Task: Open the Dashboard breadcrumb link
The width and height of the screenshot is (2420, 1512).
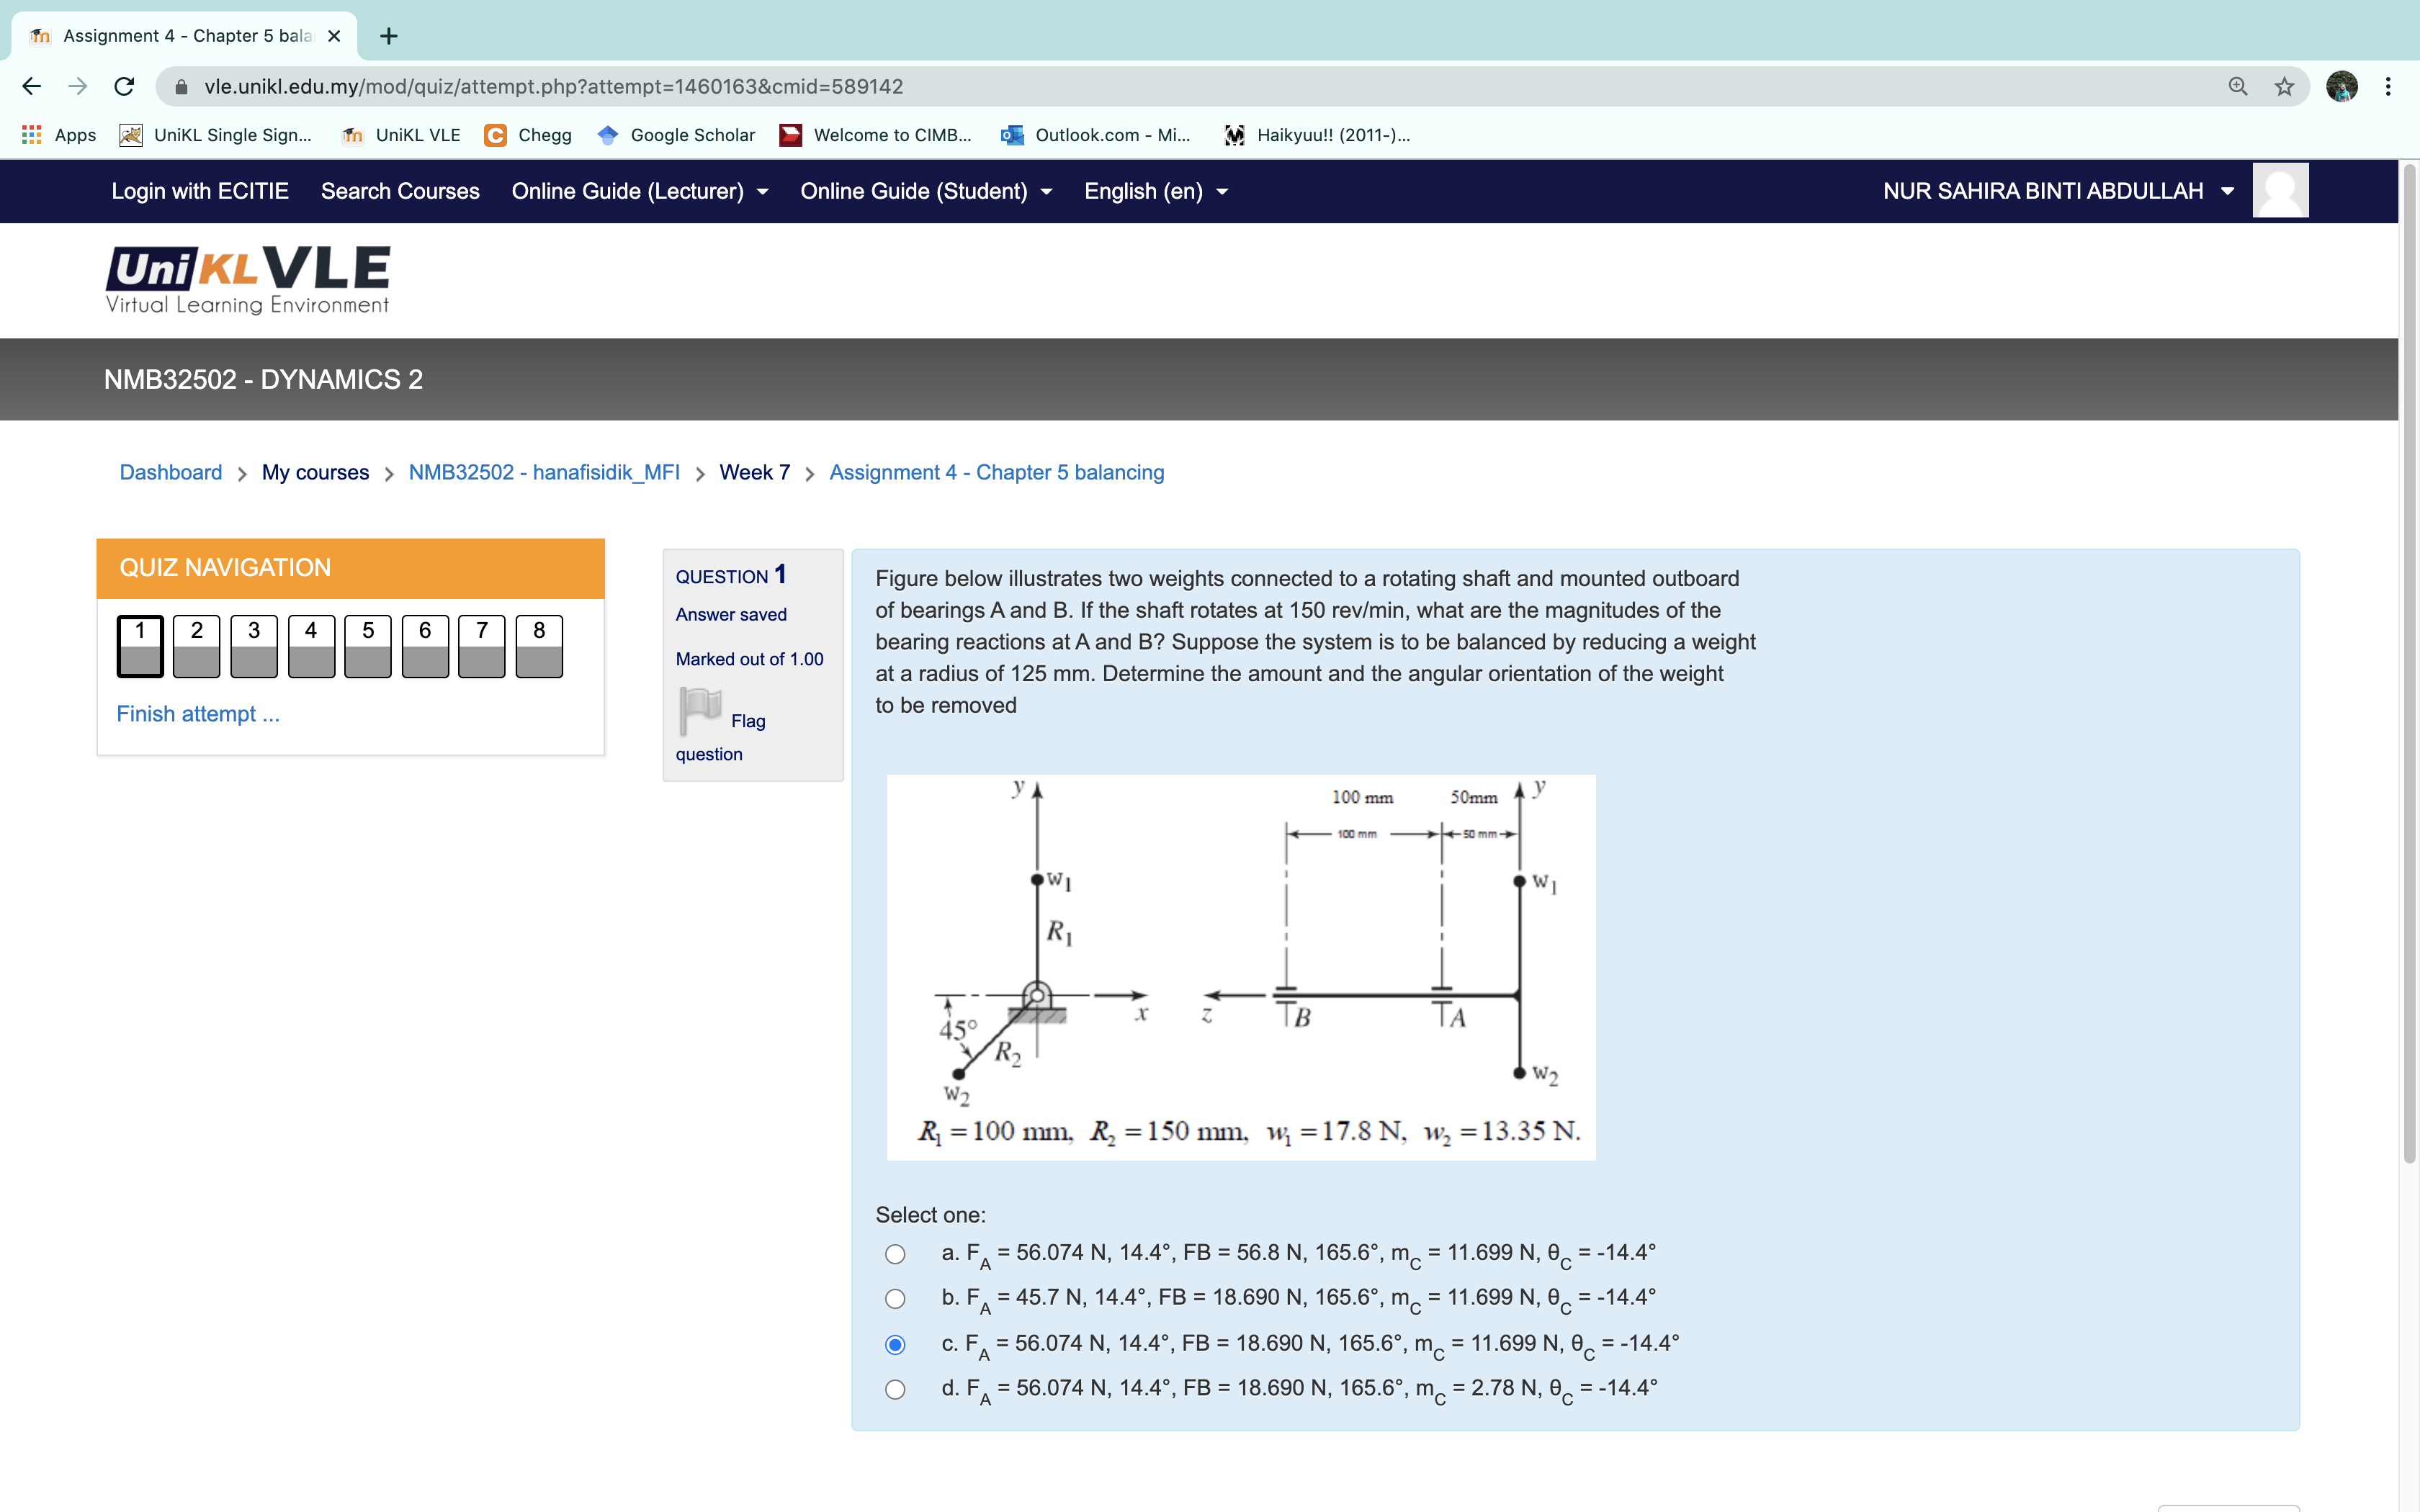Action: (171, 472)
